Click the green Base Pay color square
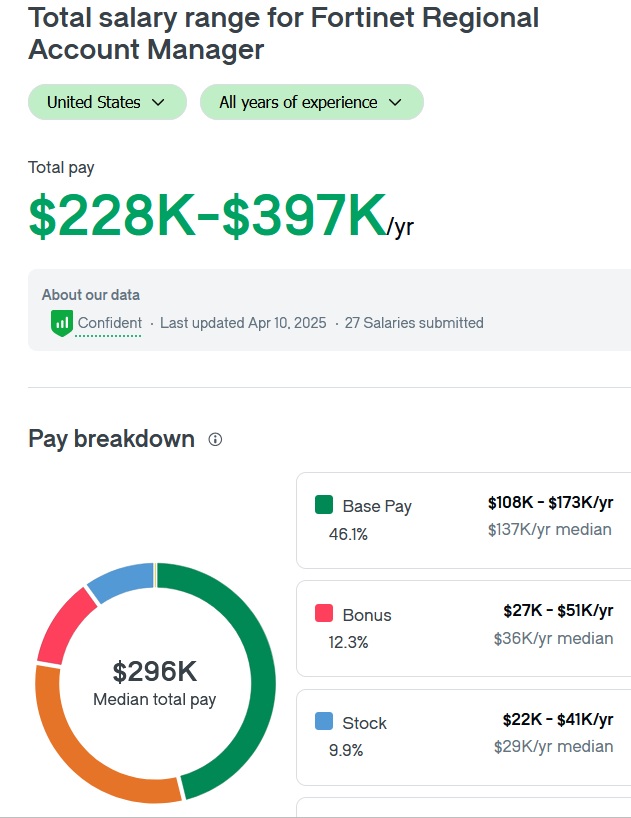Screen dimensions: 631x818 [x=324, y=505]
